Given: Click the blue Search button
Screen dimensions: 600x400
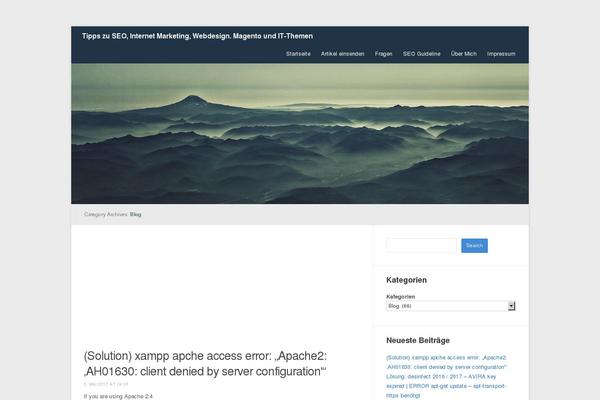Looking at the screenshot, I should pyautogui.click(x=474, y=246).
